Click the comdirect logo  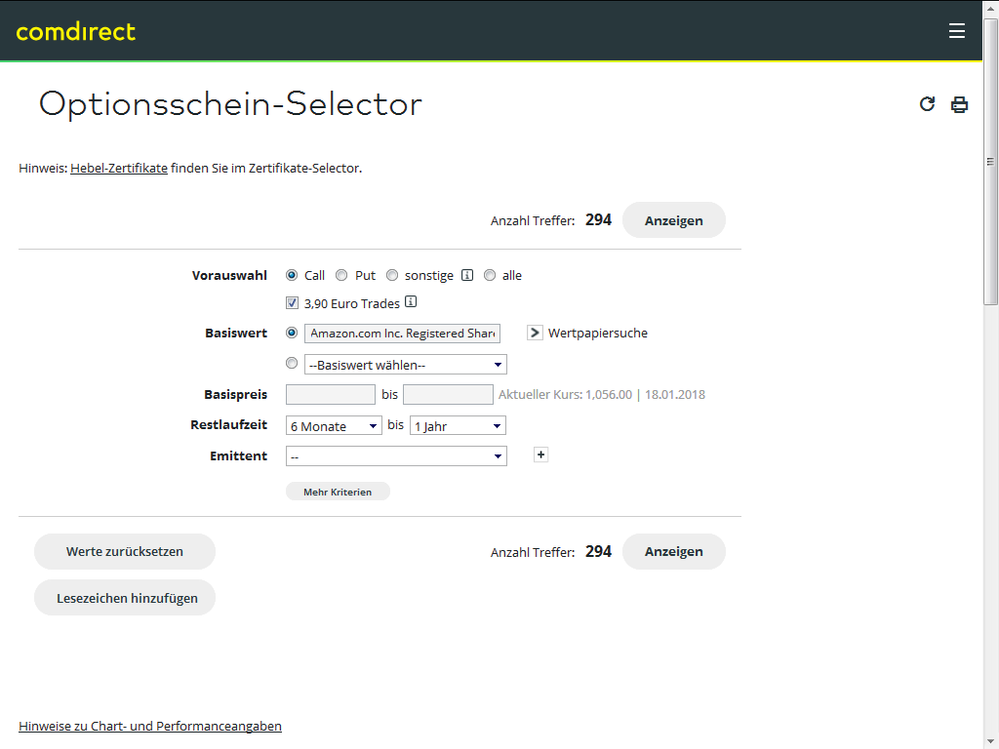click(x=76, y=31)
